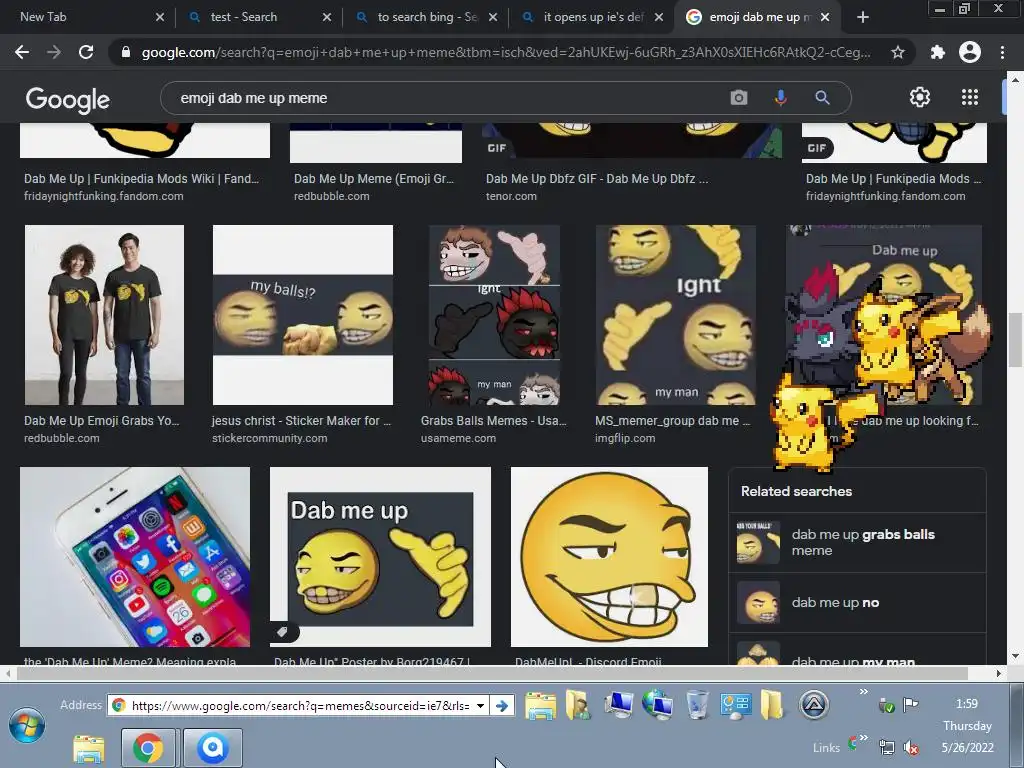Click the Chrome URL address bar
This screenshot has height=768, width=1024.
(x=505, y=52)
